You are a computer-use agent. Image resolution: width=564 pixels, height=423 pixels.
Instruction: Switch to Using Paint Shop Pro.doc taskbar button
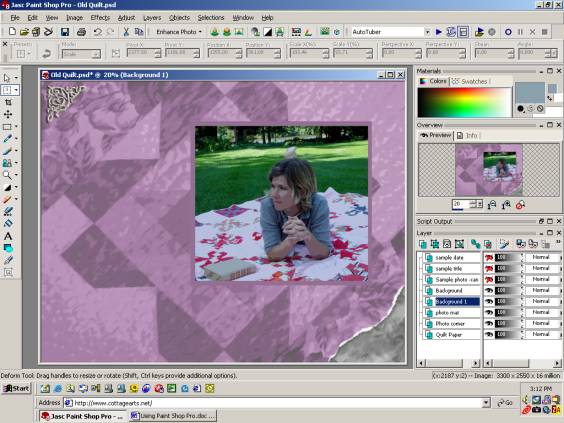pos(173,416)
